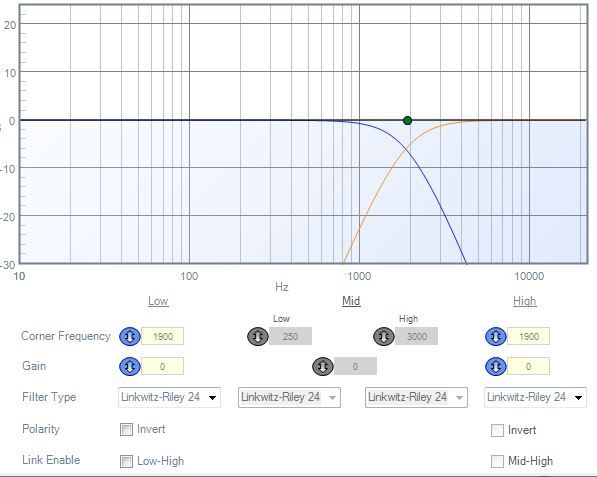Screen dimensions: 597x477
Task: Click the Low corner frequency adjust icon
Action: [130, 337]
